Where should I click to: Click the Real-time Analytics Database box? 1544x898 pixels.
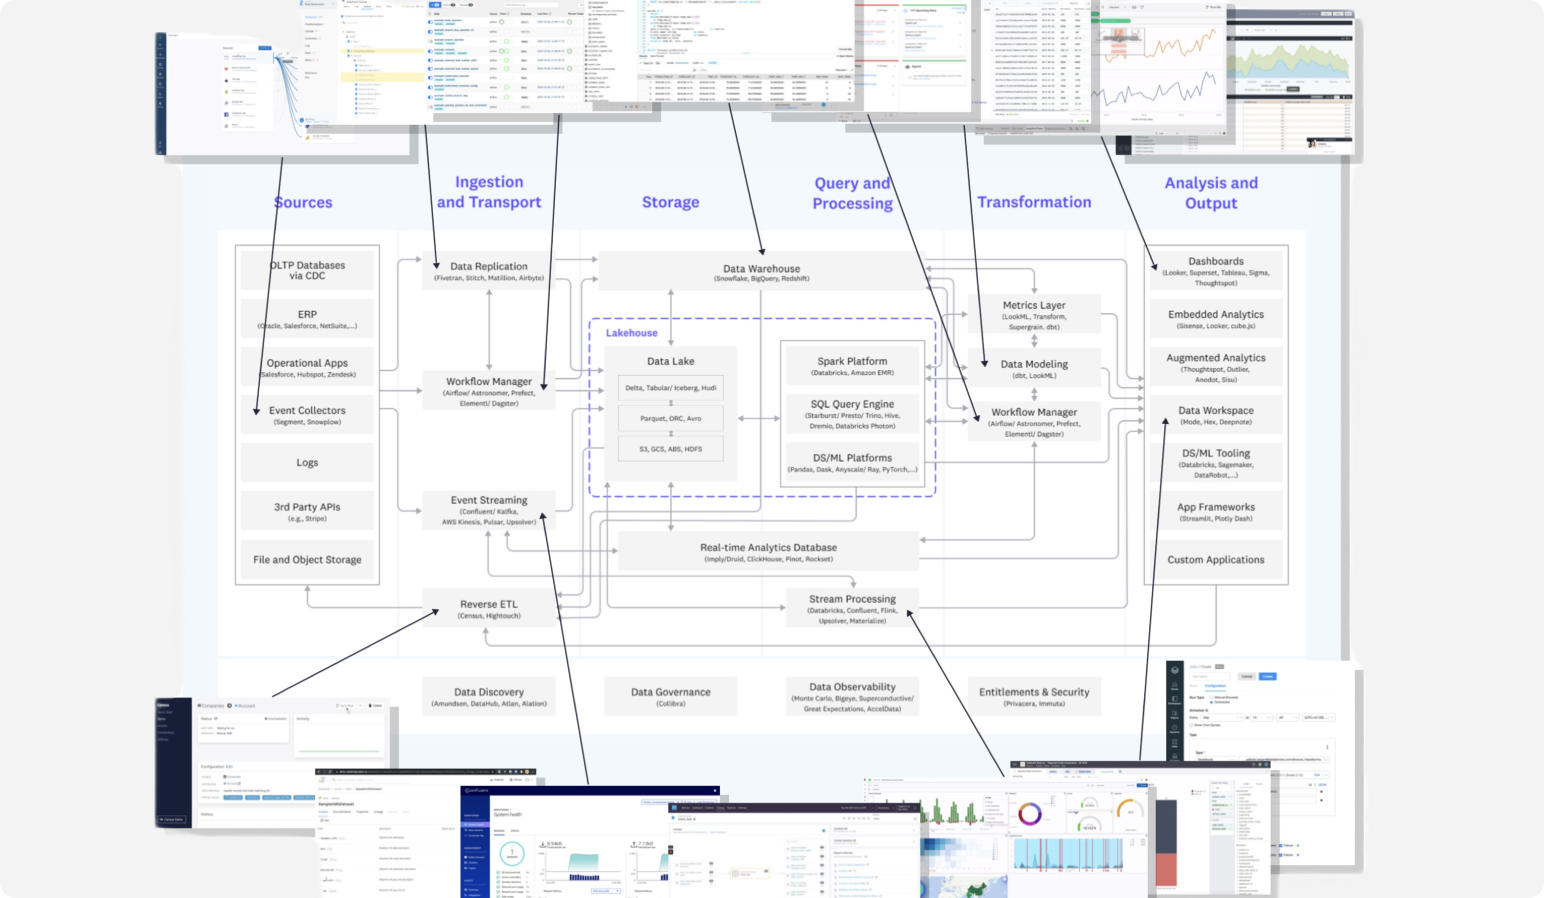click(x=768, y=552)
